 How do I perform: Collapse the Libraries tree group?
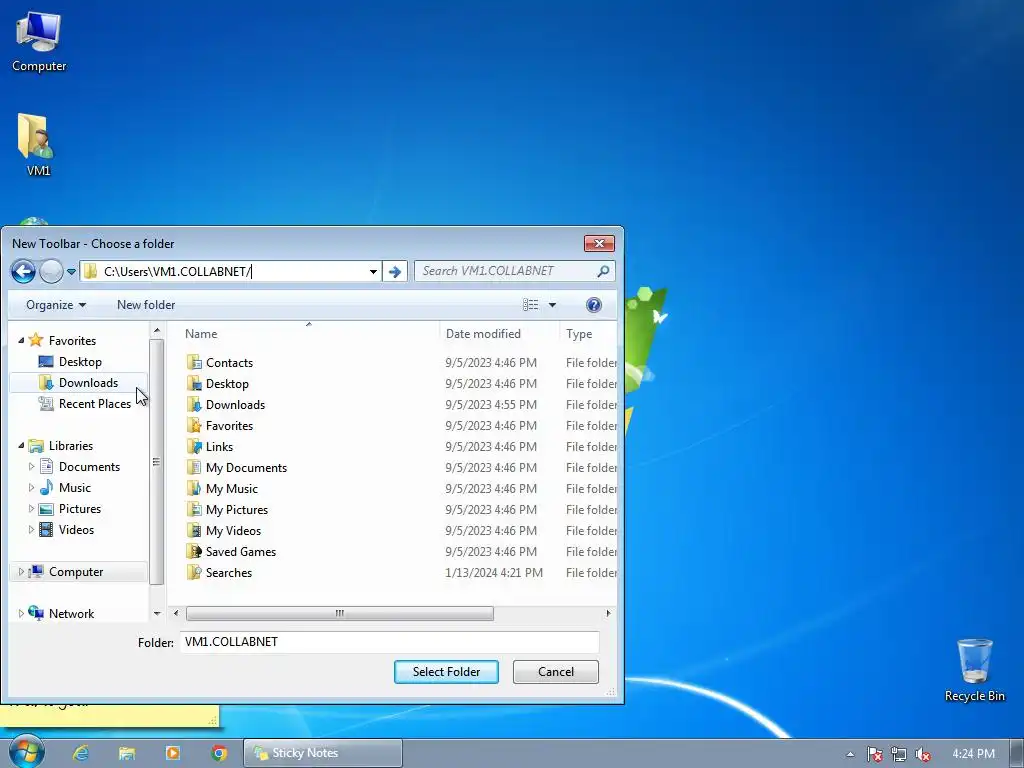21,445
